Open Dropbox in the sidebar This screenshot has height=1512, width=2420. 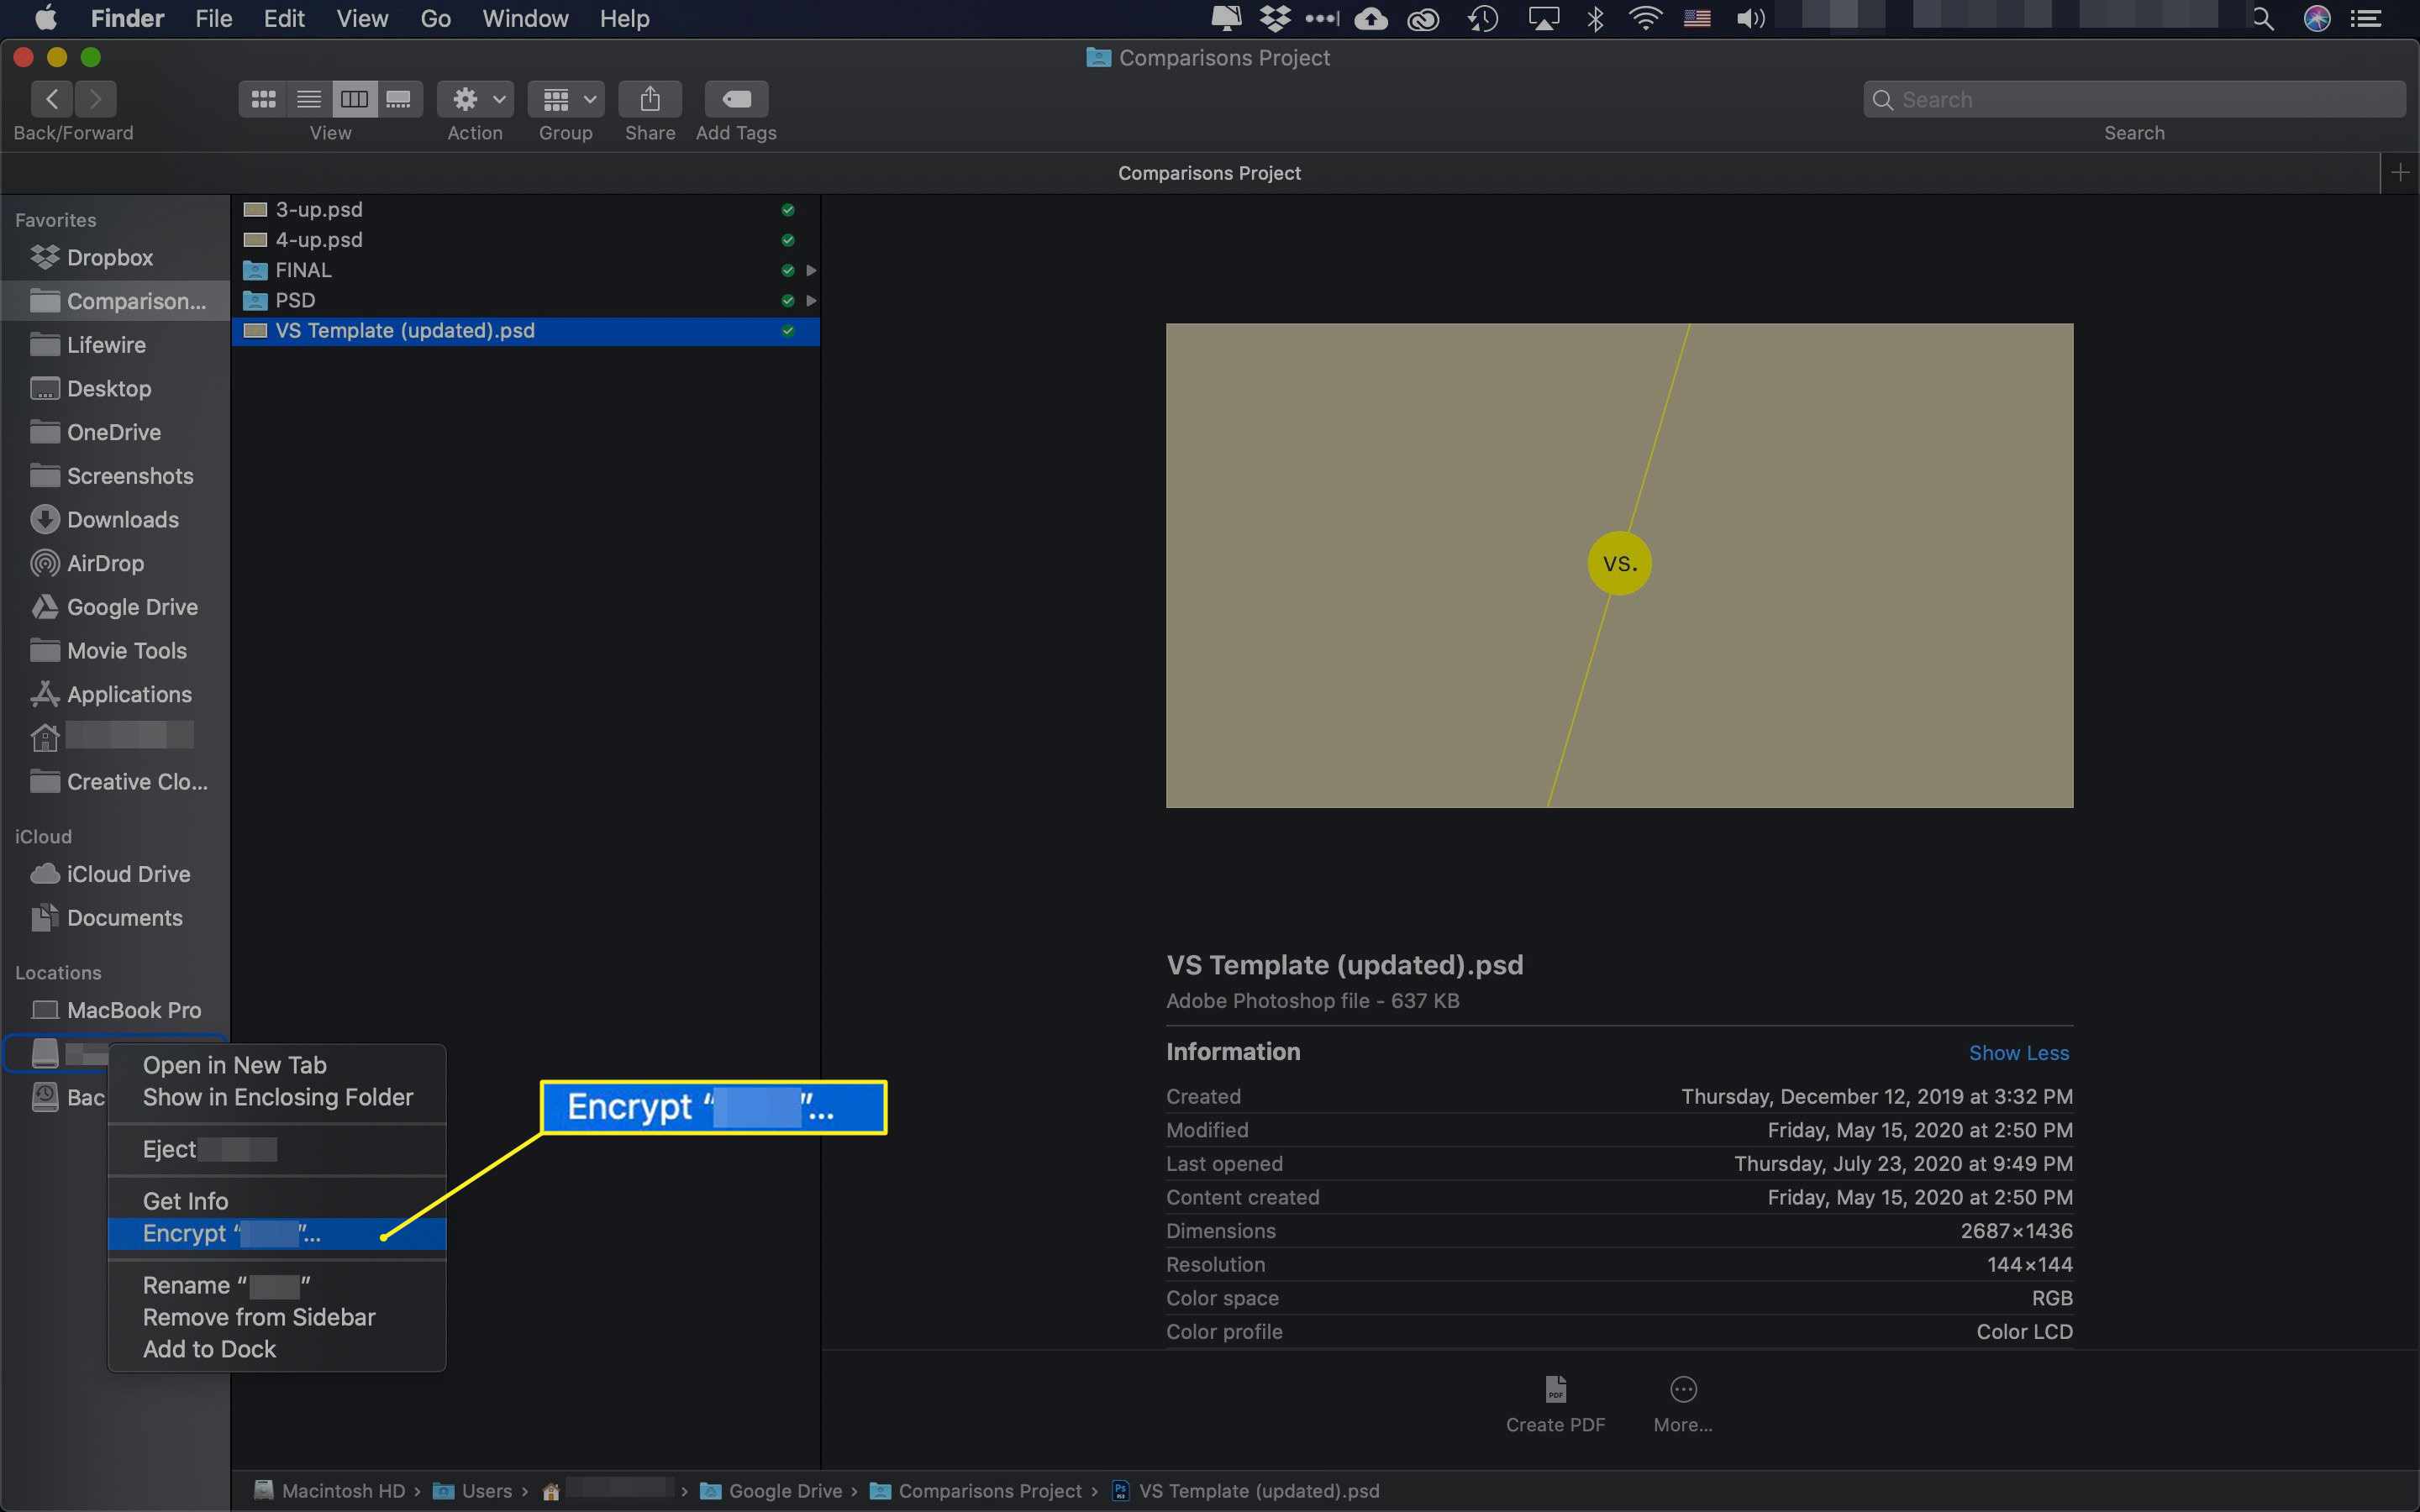pos(110,257)
